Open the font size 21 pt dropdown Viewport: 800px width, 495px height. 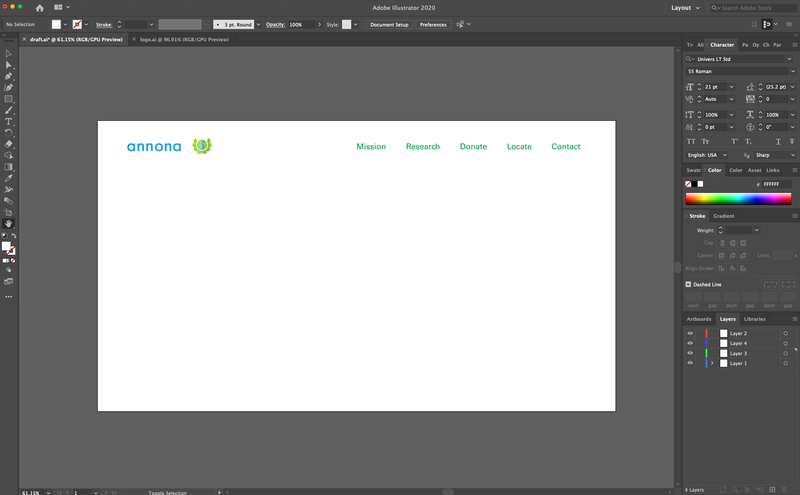tap(731, 87)
